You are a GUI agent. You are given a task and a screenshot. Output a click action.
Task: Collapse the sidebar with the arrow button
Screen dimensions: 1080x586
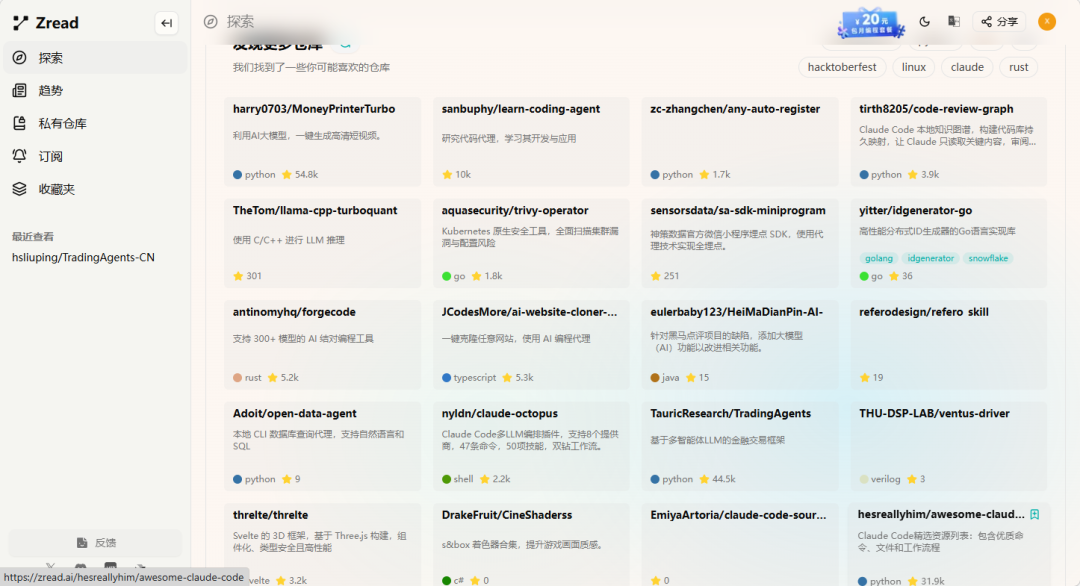pyautogui.click(x=166, y=23)
